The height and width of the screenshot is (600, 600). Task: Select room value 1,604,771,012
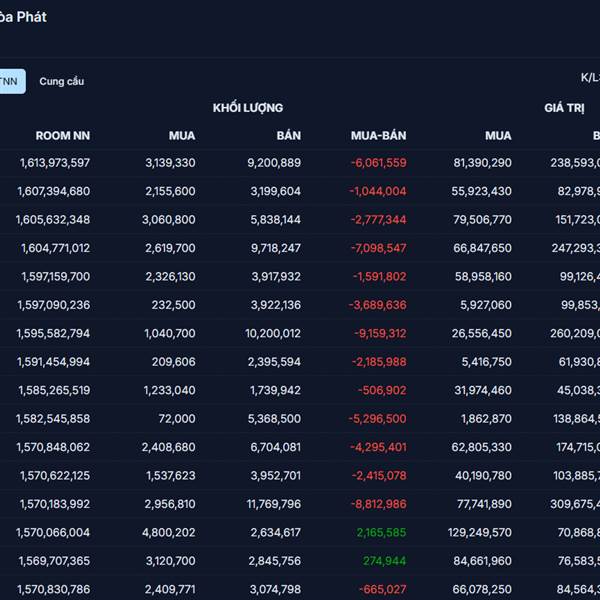55,248
